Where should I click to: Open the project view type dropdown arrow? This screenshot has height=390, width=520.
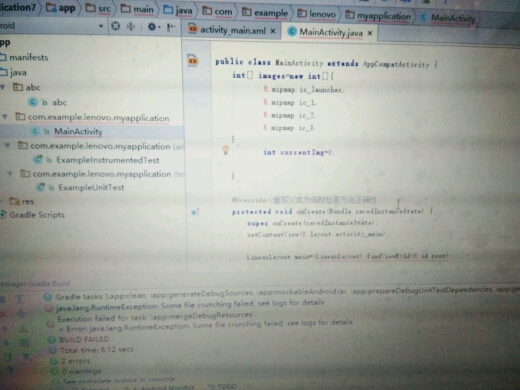click(101, 26)
